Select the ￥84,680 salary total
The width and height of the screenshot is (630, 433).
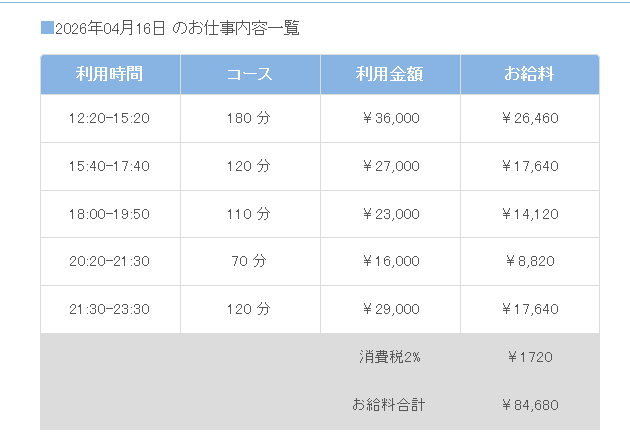(530, 405)
